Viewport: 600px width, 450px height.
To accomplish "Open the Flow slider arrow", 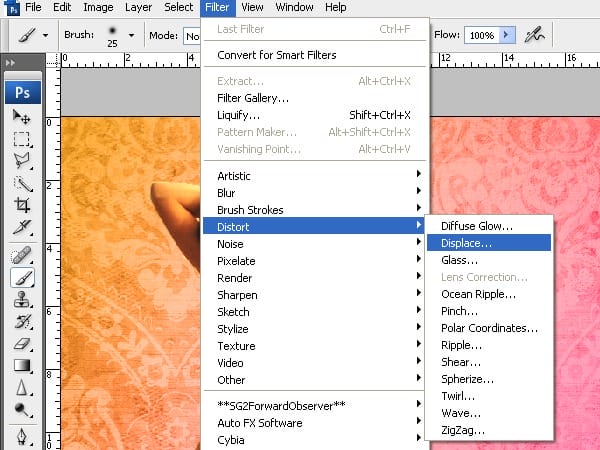I will [506, 35].
